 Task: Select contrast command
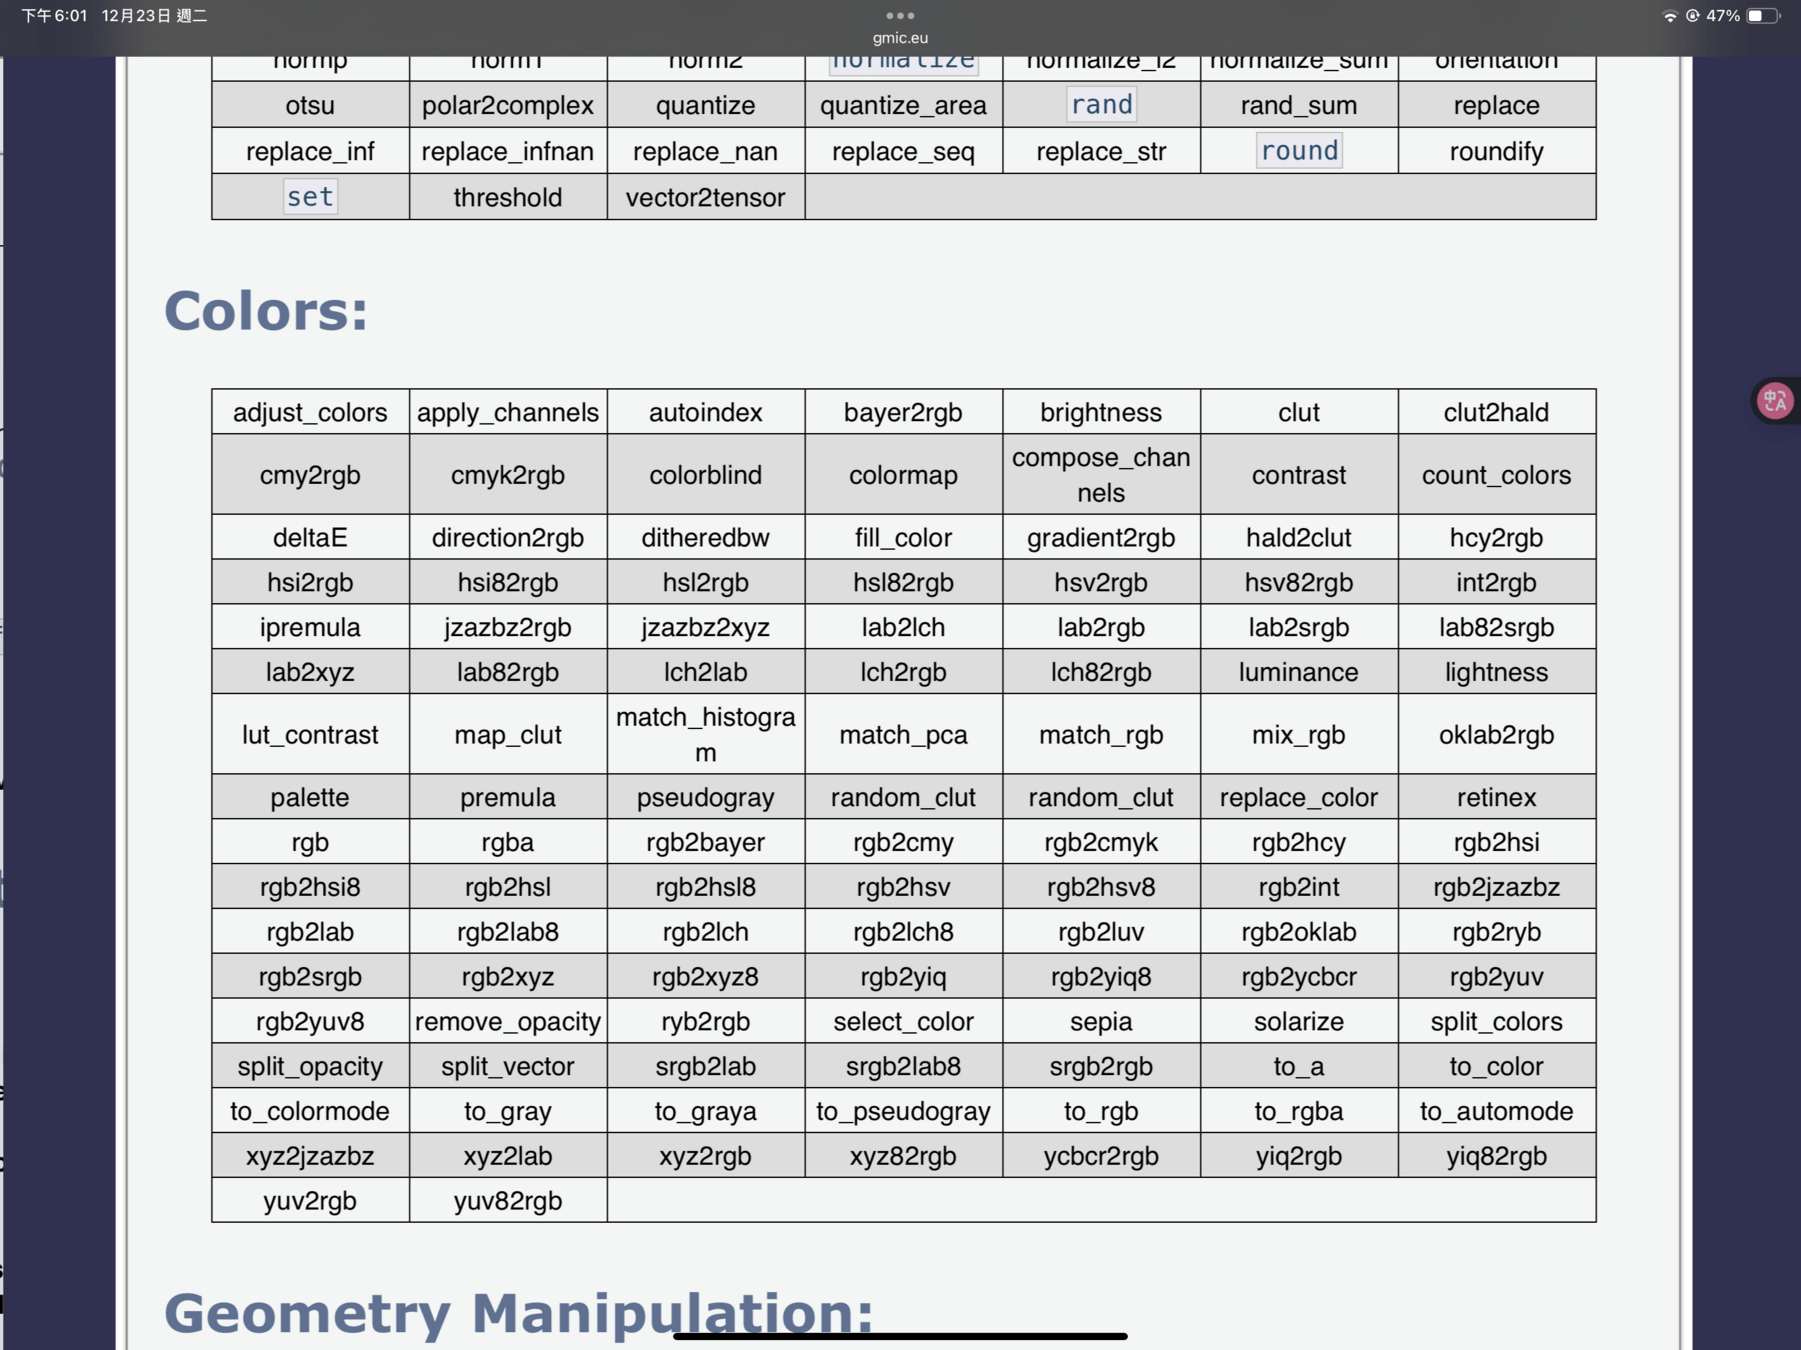click(x=1299, y=475)
